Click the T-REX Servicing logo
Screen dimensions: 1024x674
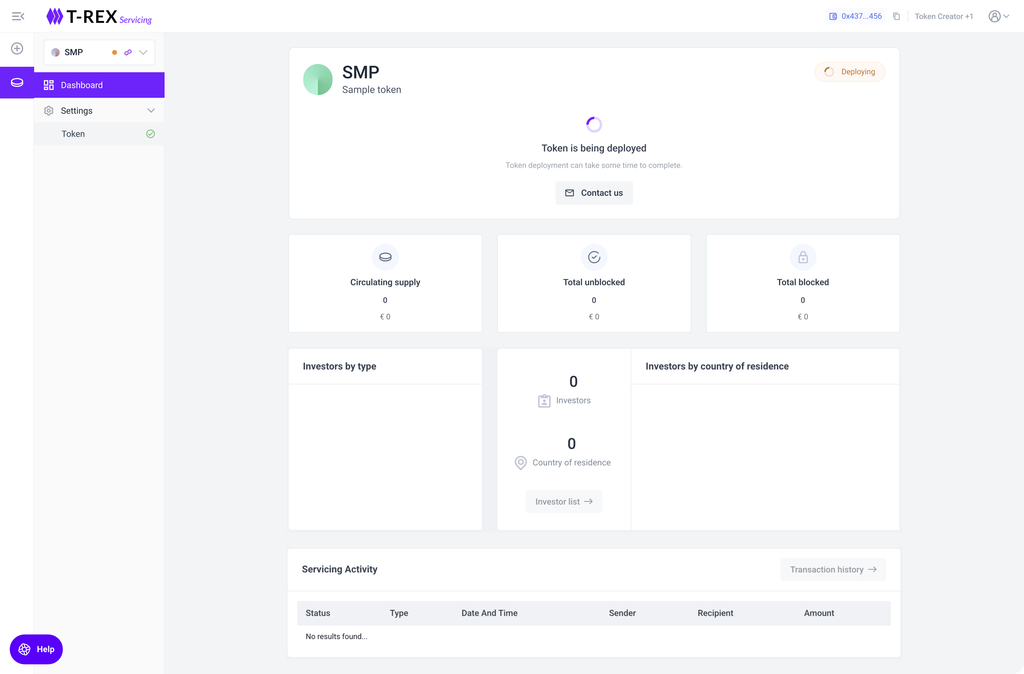coord(99,16)
